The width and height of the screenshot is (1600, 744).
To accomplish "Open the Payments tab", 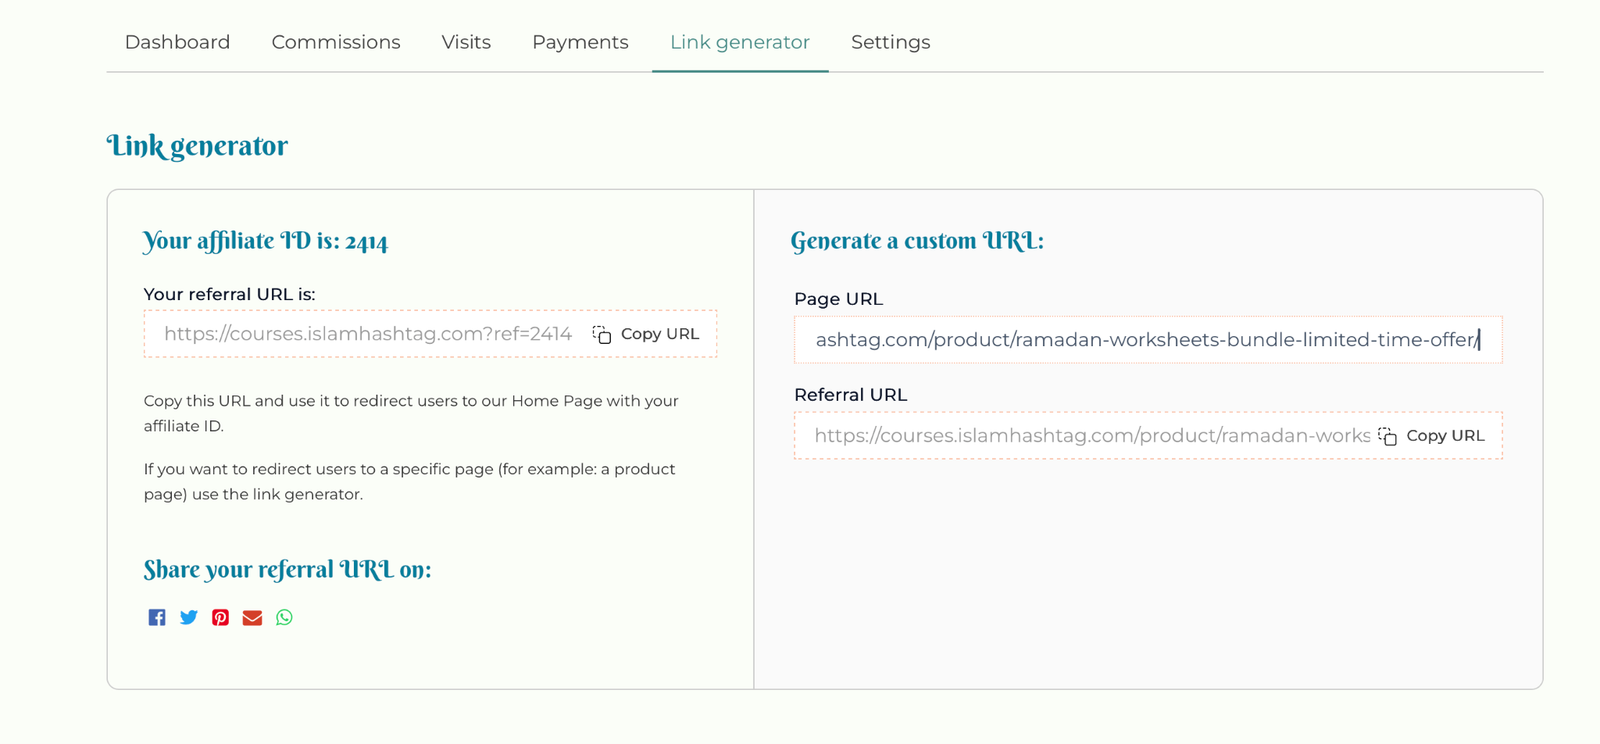I will [580, 42].
